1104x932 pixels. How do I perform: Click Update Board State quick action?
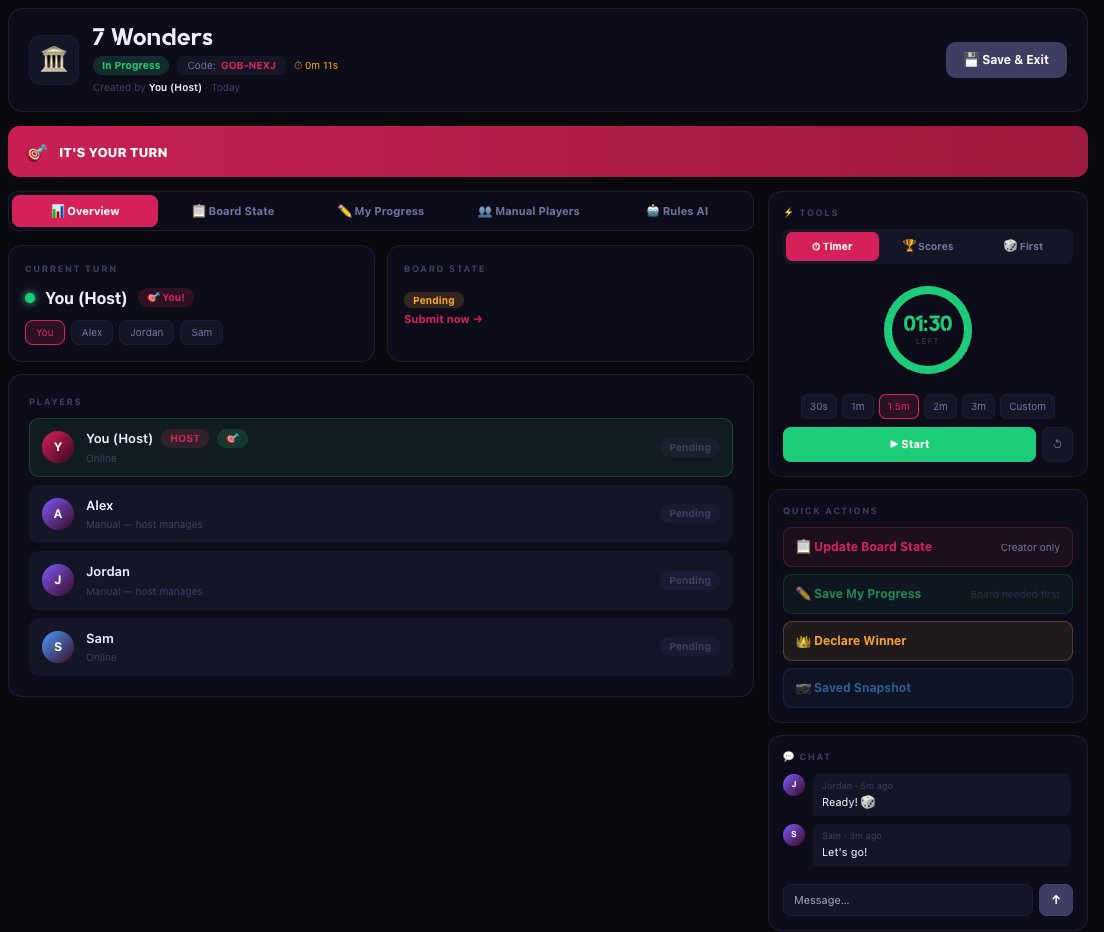tap(927, 547)
